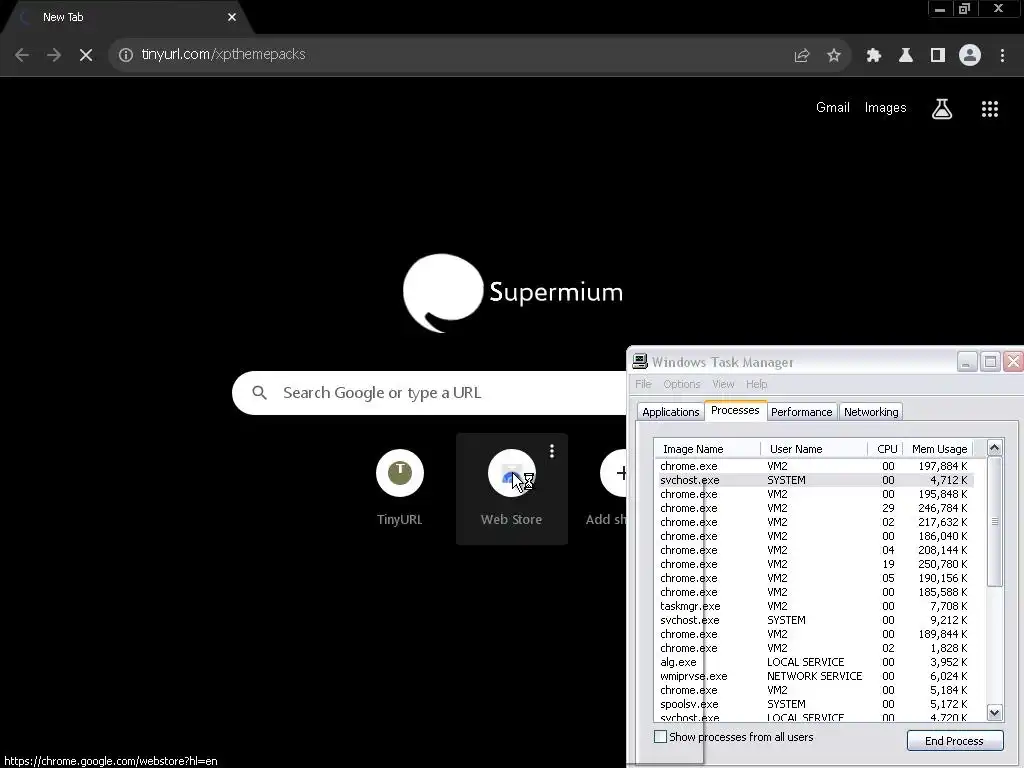Viewport: 1024px width, 768px height.
Task: Select svchost.exe using 4,712 K
Action: (x=814, y=480)
